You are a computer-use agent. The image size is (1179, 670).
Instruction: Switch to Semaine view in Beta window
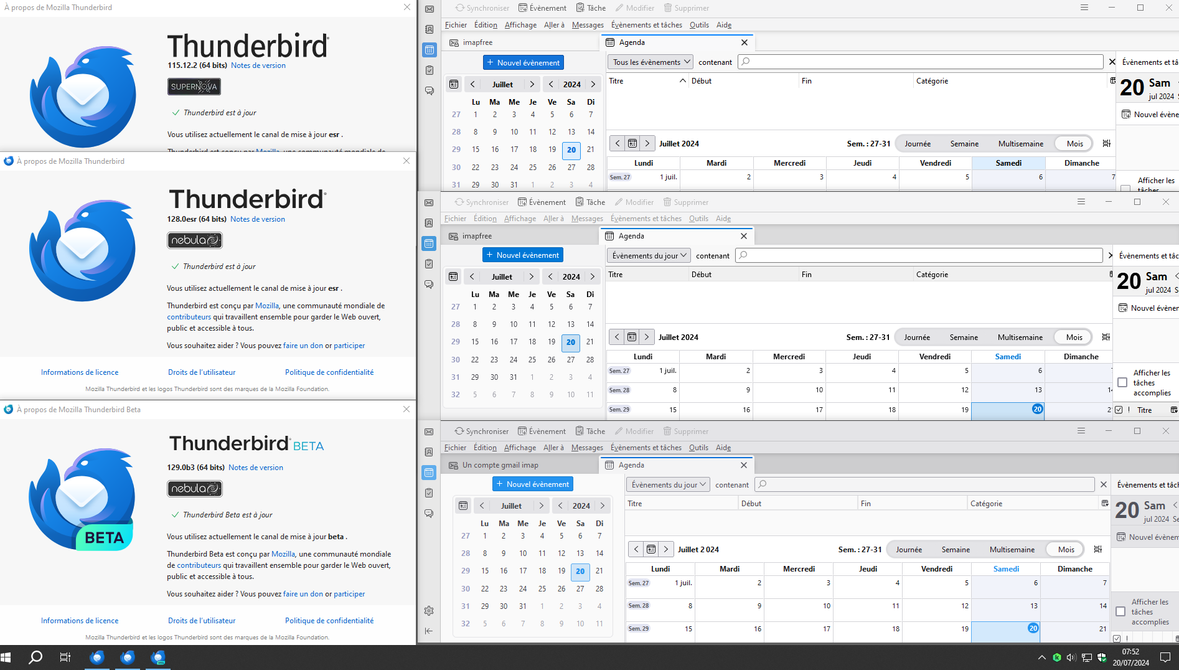click(x=955, y=549)
